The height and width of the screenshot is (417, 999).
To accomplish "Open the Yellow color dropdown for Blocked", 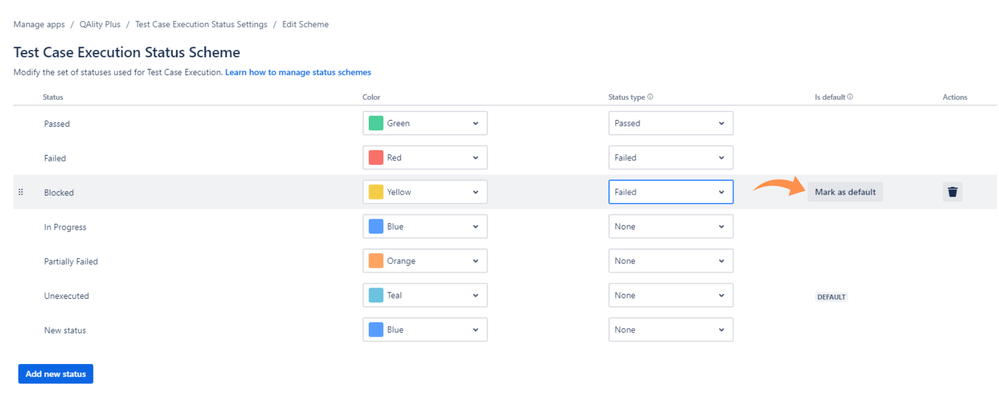I will (425, 192).
